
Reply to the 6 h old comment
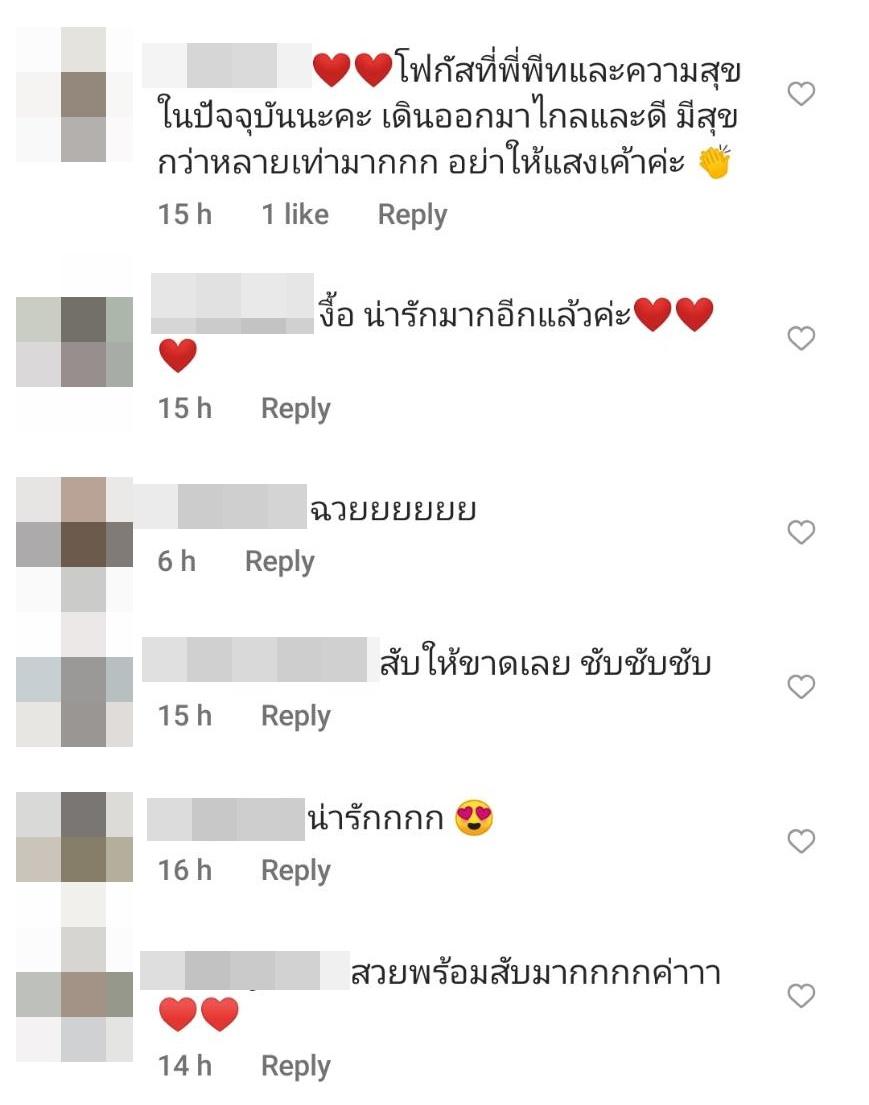point(279,562)
